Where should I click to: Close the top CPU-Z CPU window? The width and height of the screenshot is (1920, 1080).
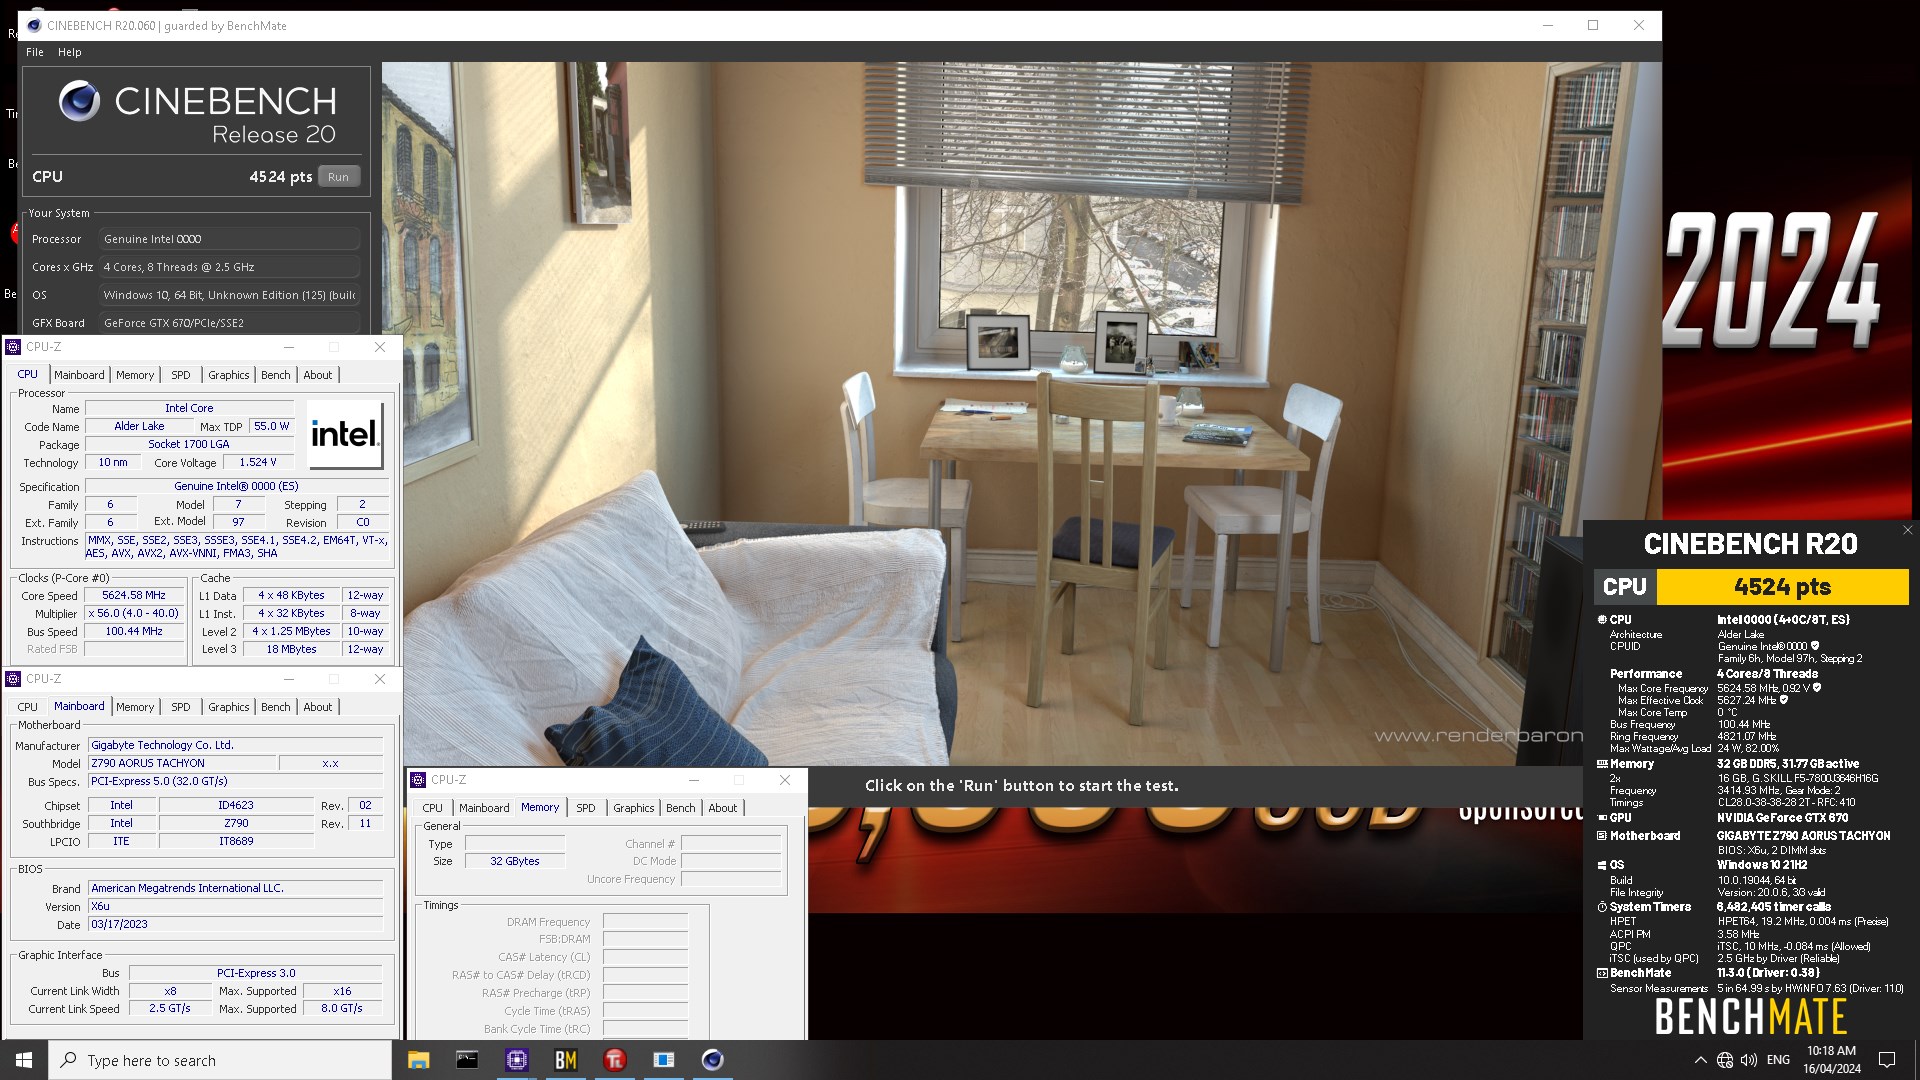click(x=380, y=347)
